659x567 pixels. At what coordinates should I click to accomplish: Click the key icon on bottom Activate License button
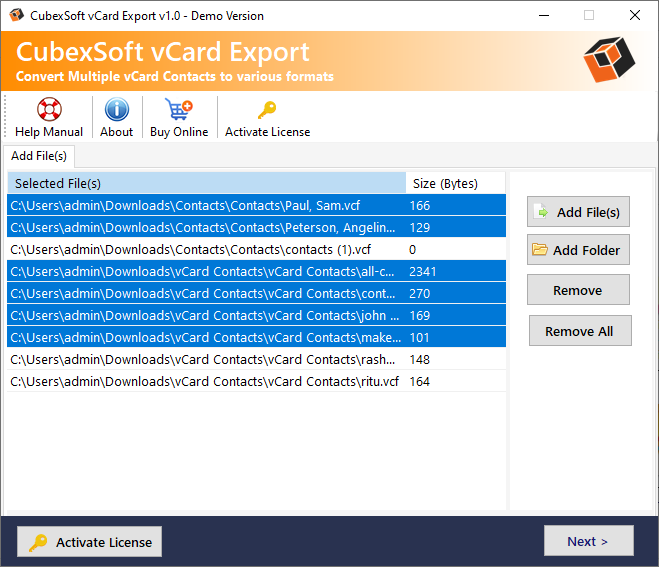point(38,542)
